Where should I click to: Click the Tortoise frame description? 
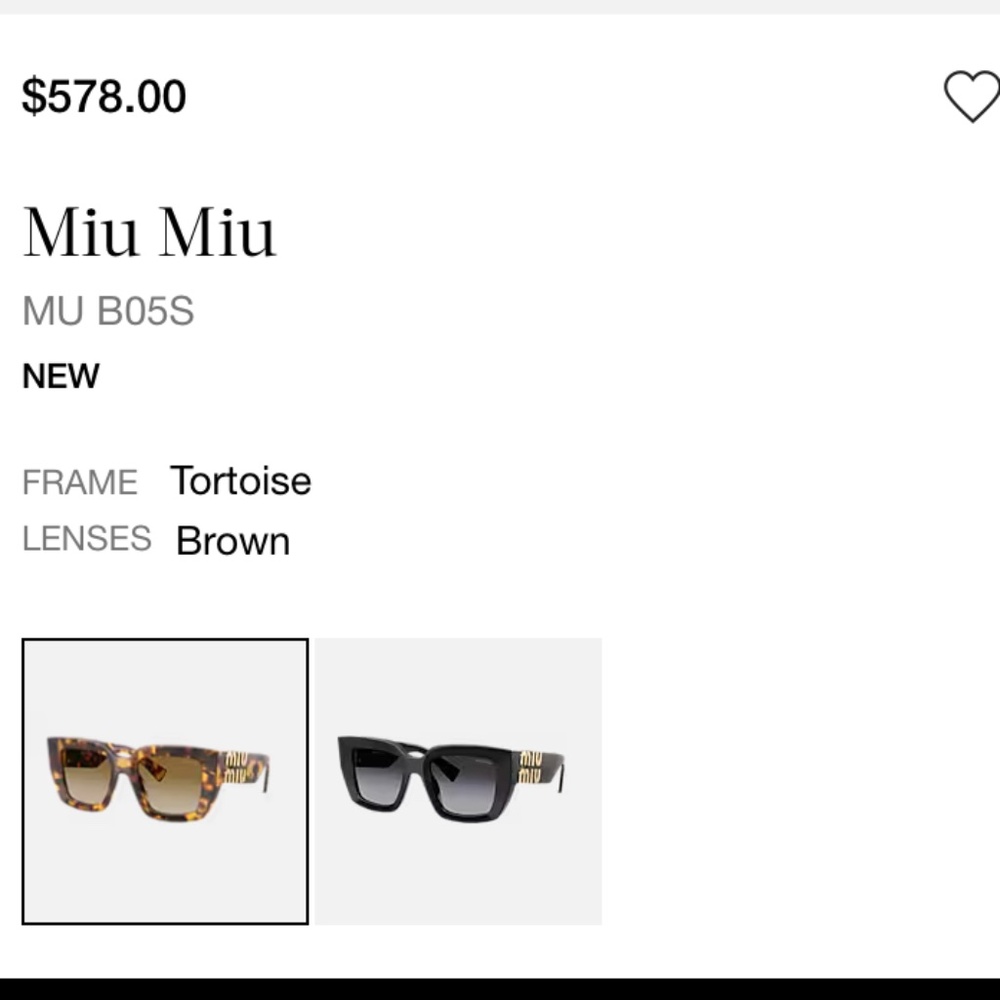tap(241, 481)
